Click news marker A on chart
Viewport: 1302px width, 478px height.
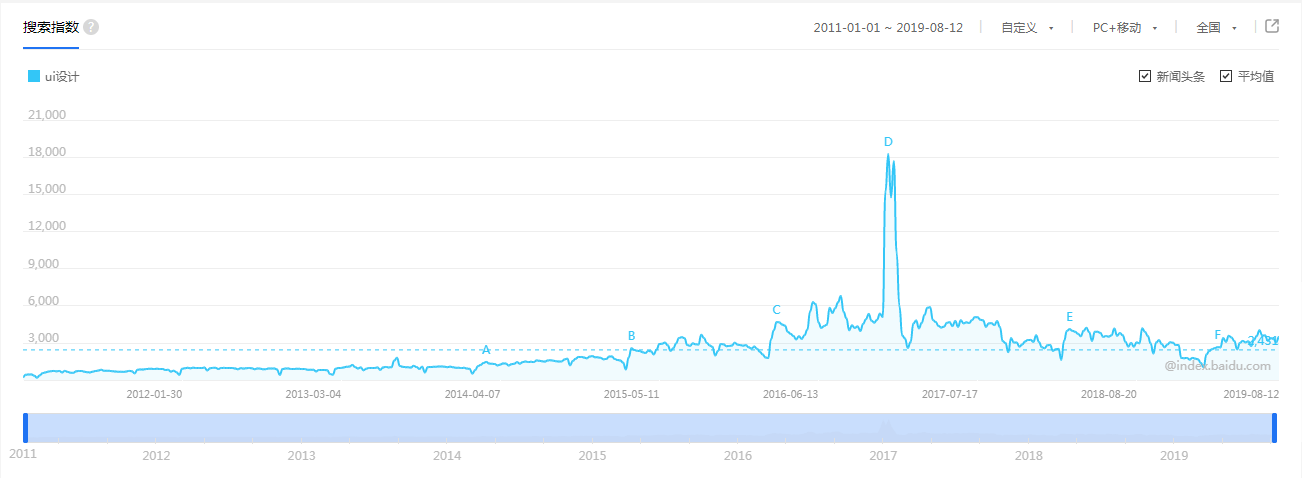pos(486,350)
